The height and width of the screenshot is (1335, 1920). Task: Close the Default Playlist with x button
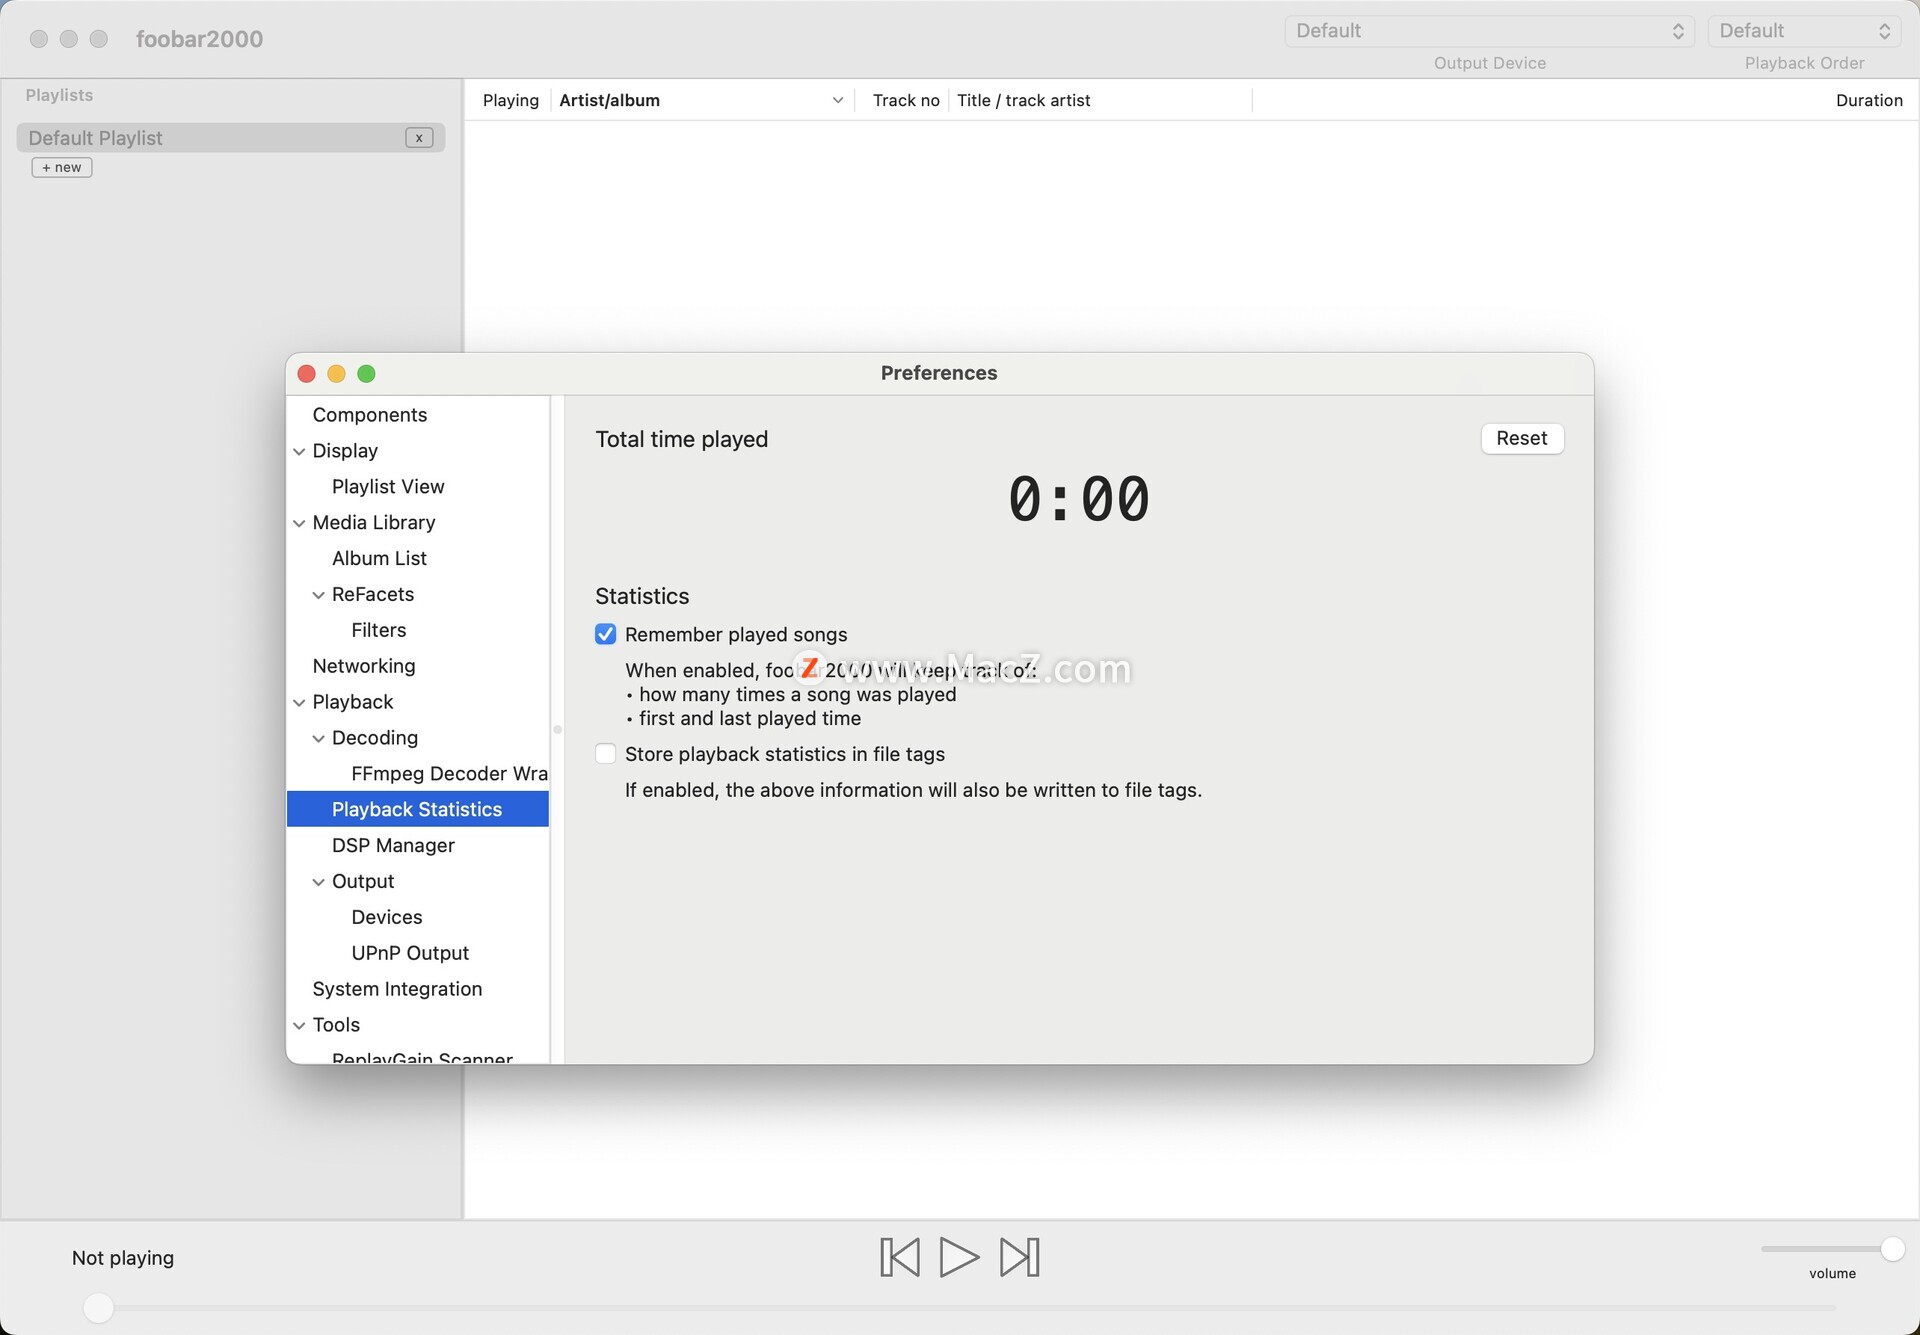pyautogui.click(x=419, y=138)
